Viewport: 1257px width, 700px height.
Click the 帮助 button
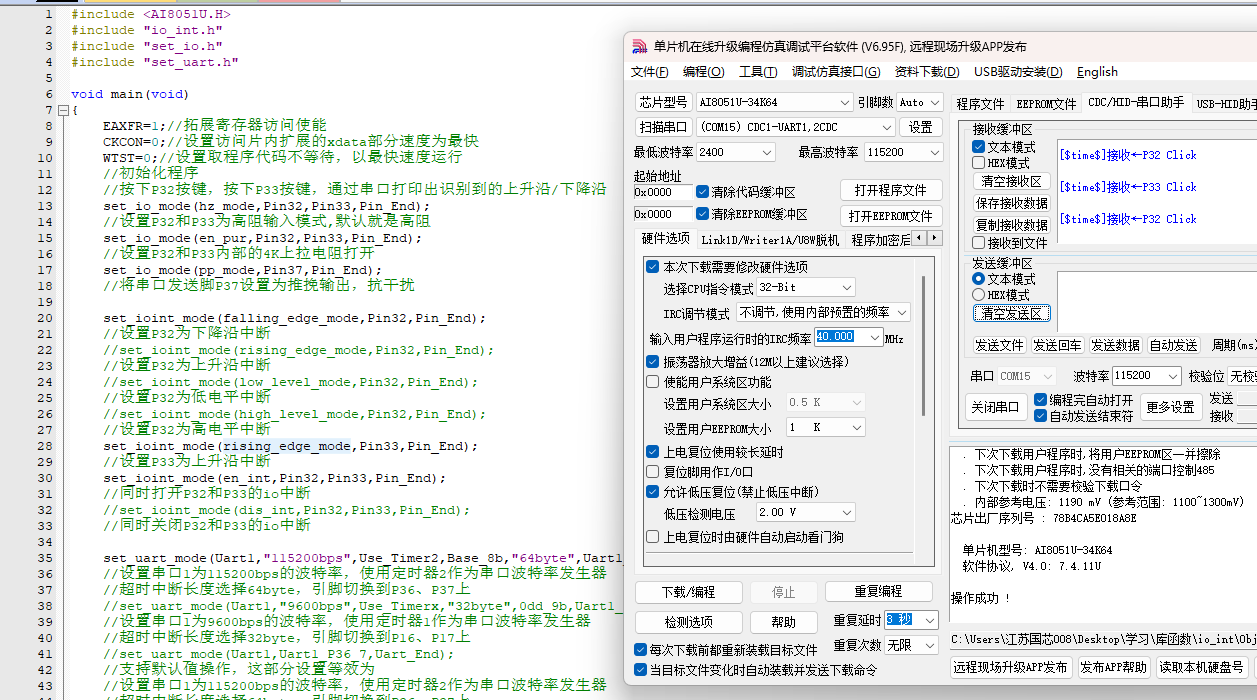pyautogui.click(x=784, y=623)
